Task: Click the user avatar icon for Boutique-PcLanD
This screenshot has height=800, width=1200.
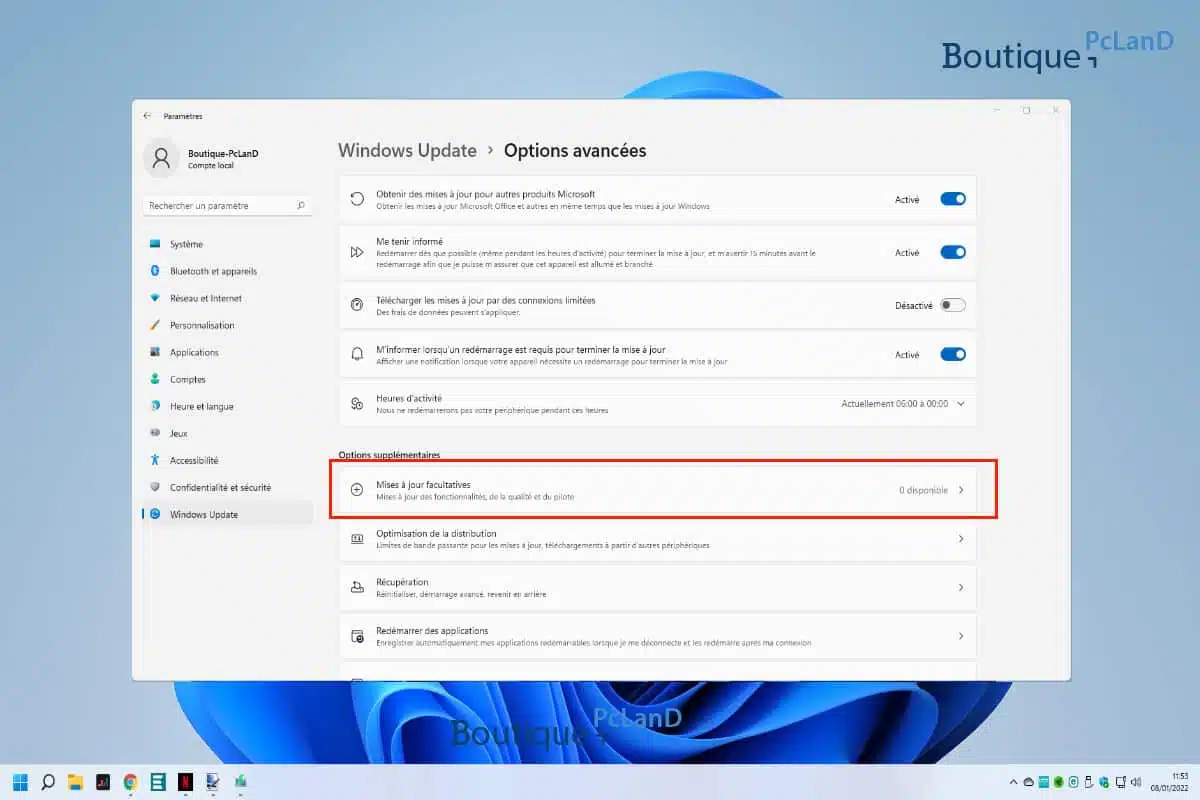Action: tap(160, 158)
